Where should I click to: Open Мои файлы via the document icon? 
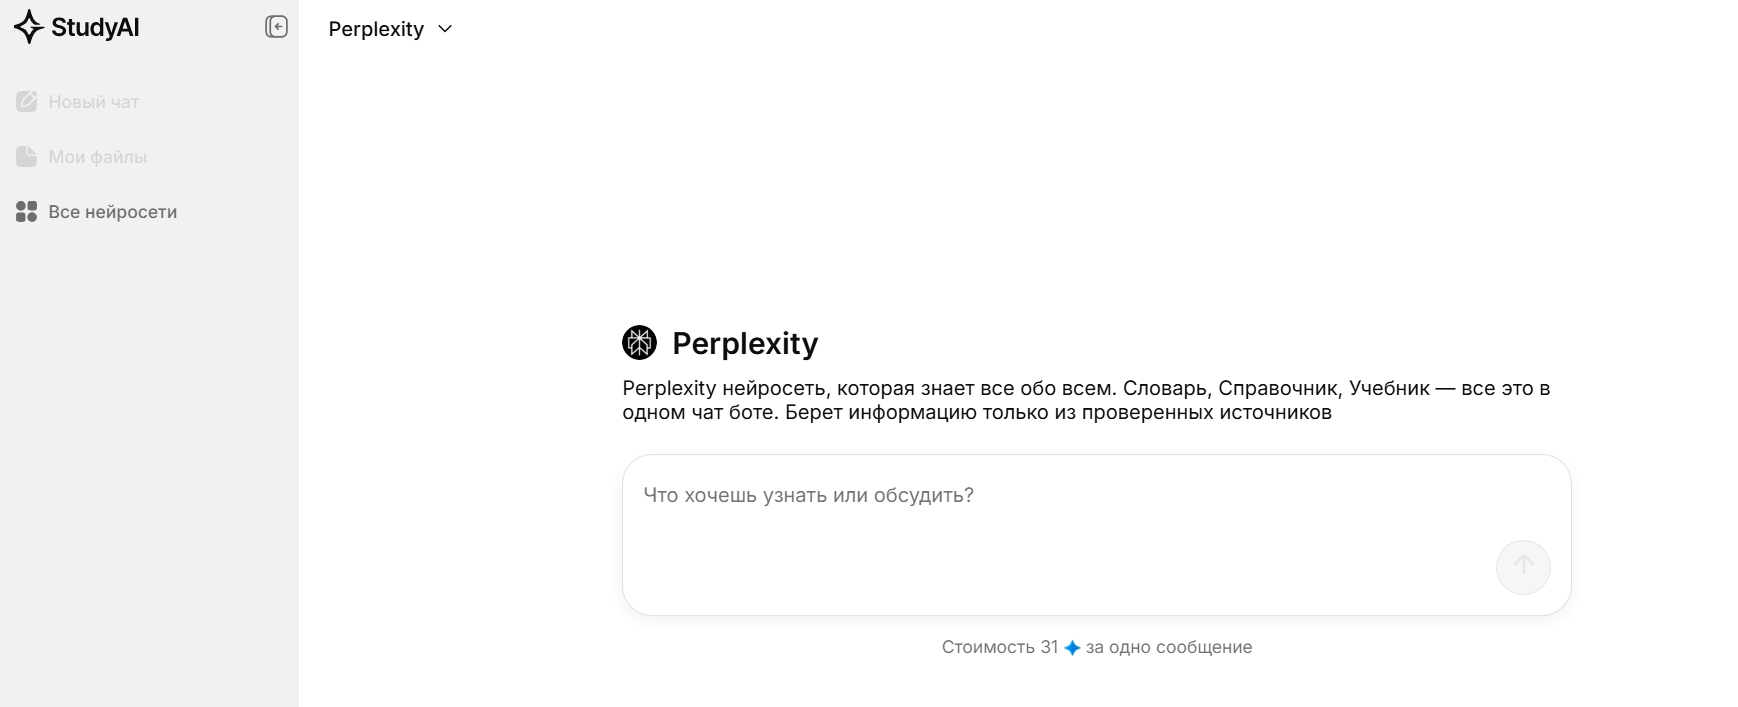(x=26, y=156)
